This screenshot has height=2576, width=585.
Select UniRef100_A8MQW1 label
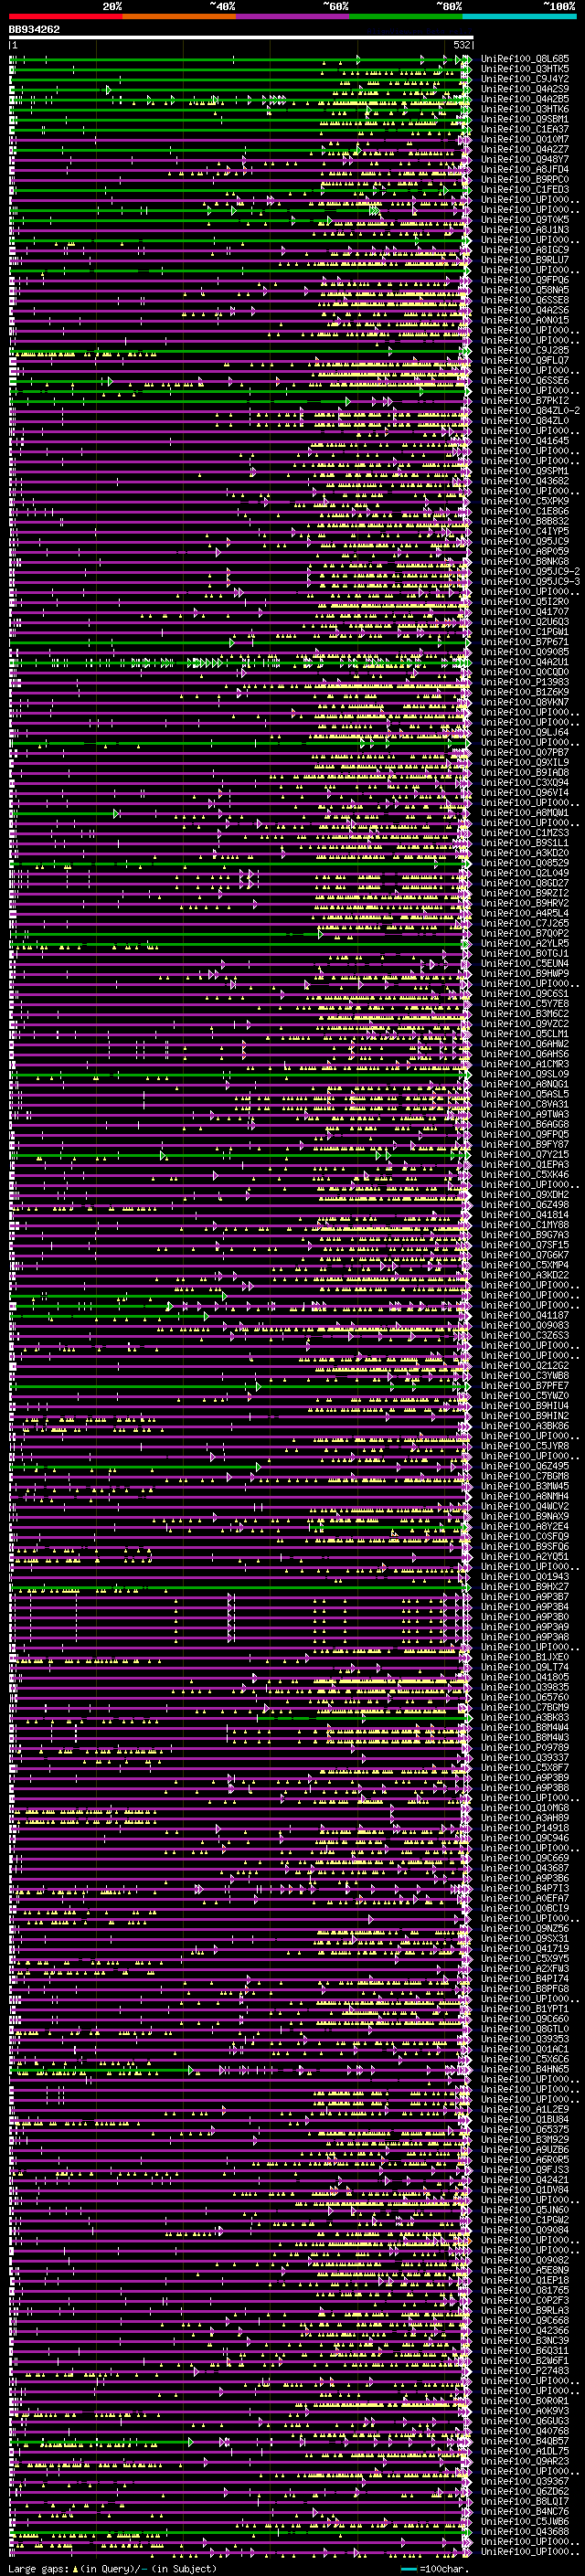pyautogui.click(x=525, y=812)
